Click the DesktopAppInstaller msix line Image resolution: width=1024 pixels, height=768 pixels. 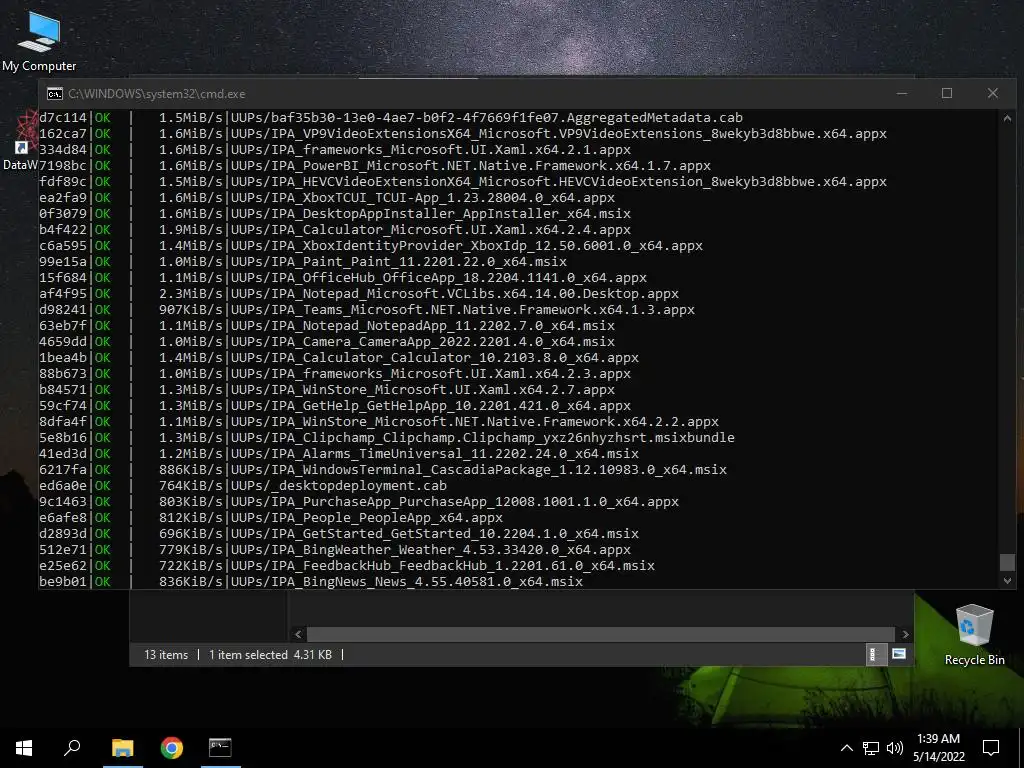(335, 214)
